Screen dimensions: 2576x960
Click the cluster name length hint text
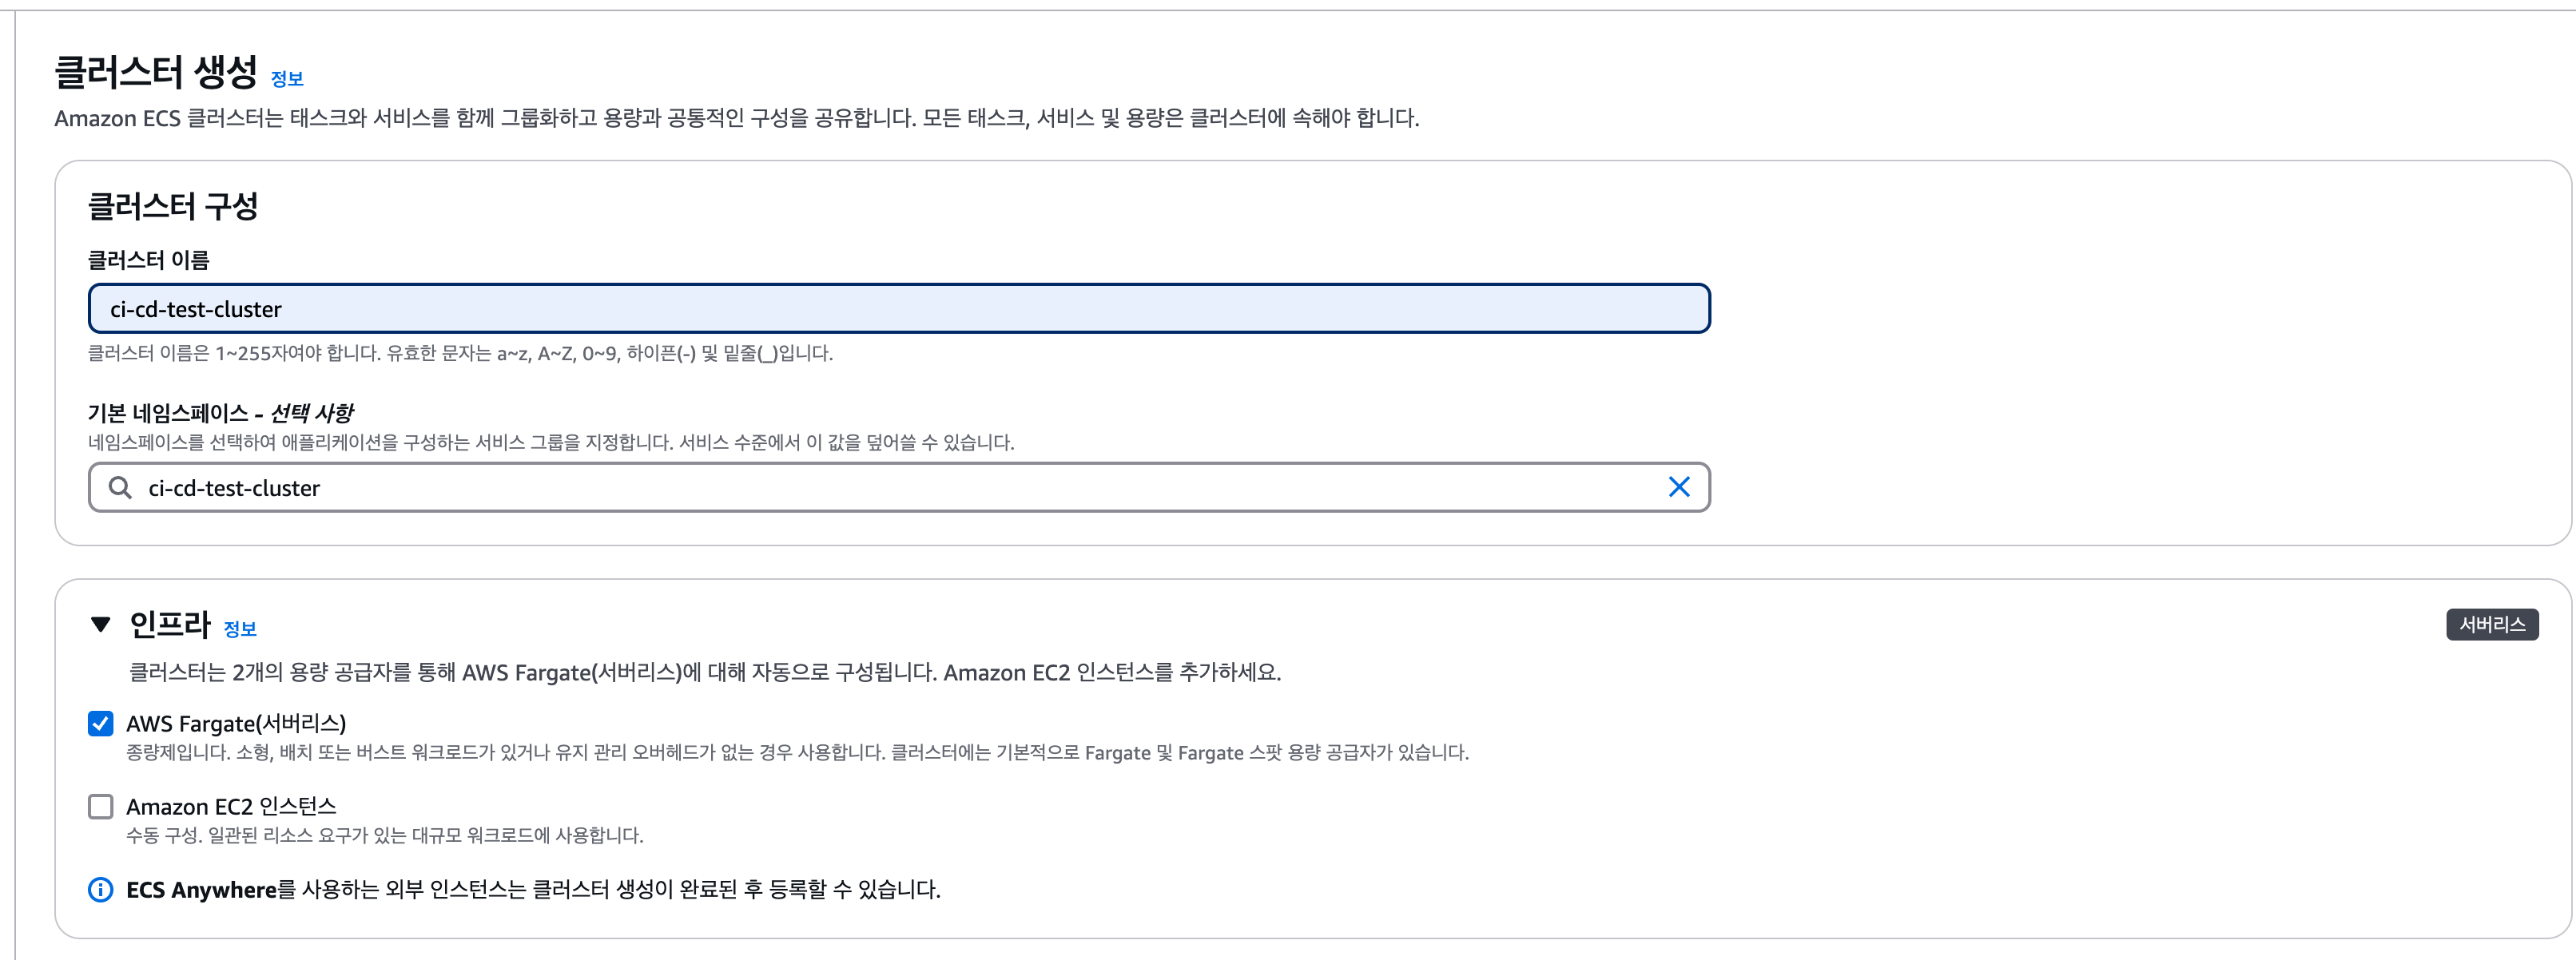tap(460, 353)
